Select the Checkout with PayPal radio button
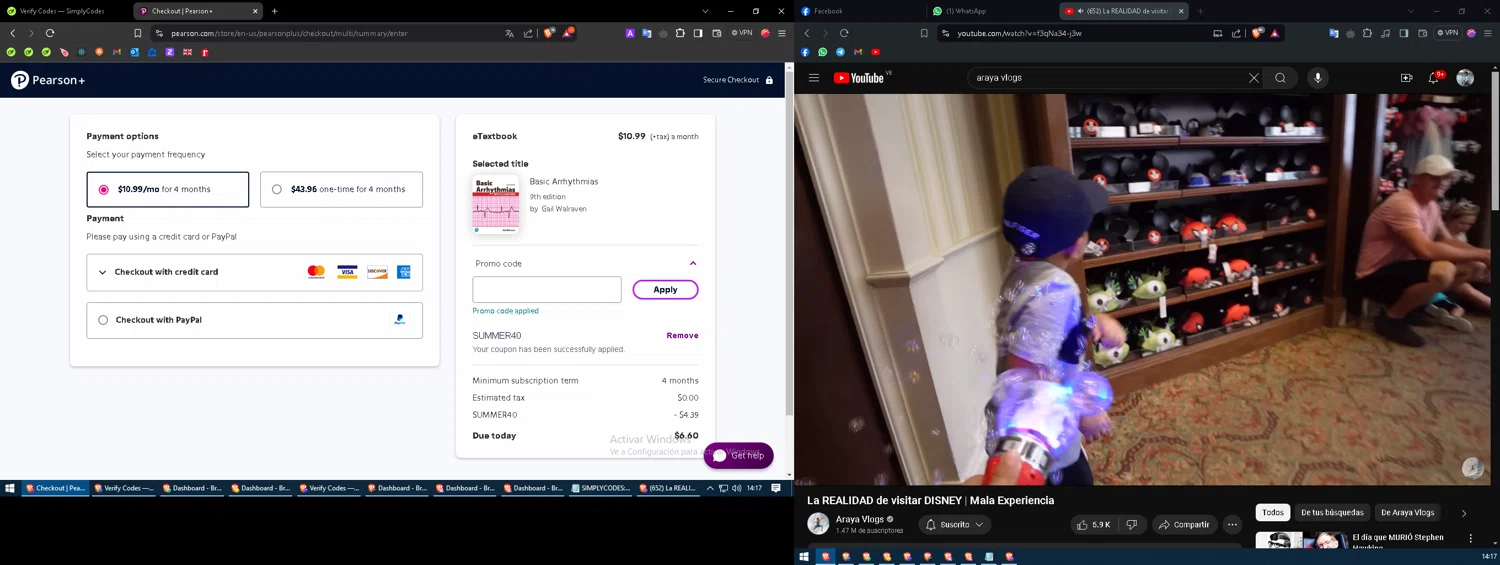The image size is (1500, 565). (103, 320)
